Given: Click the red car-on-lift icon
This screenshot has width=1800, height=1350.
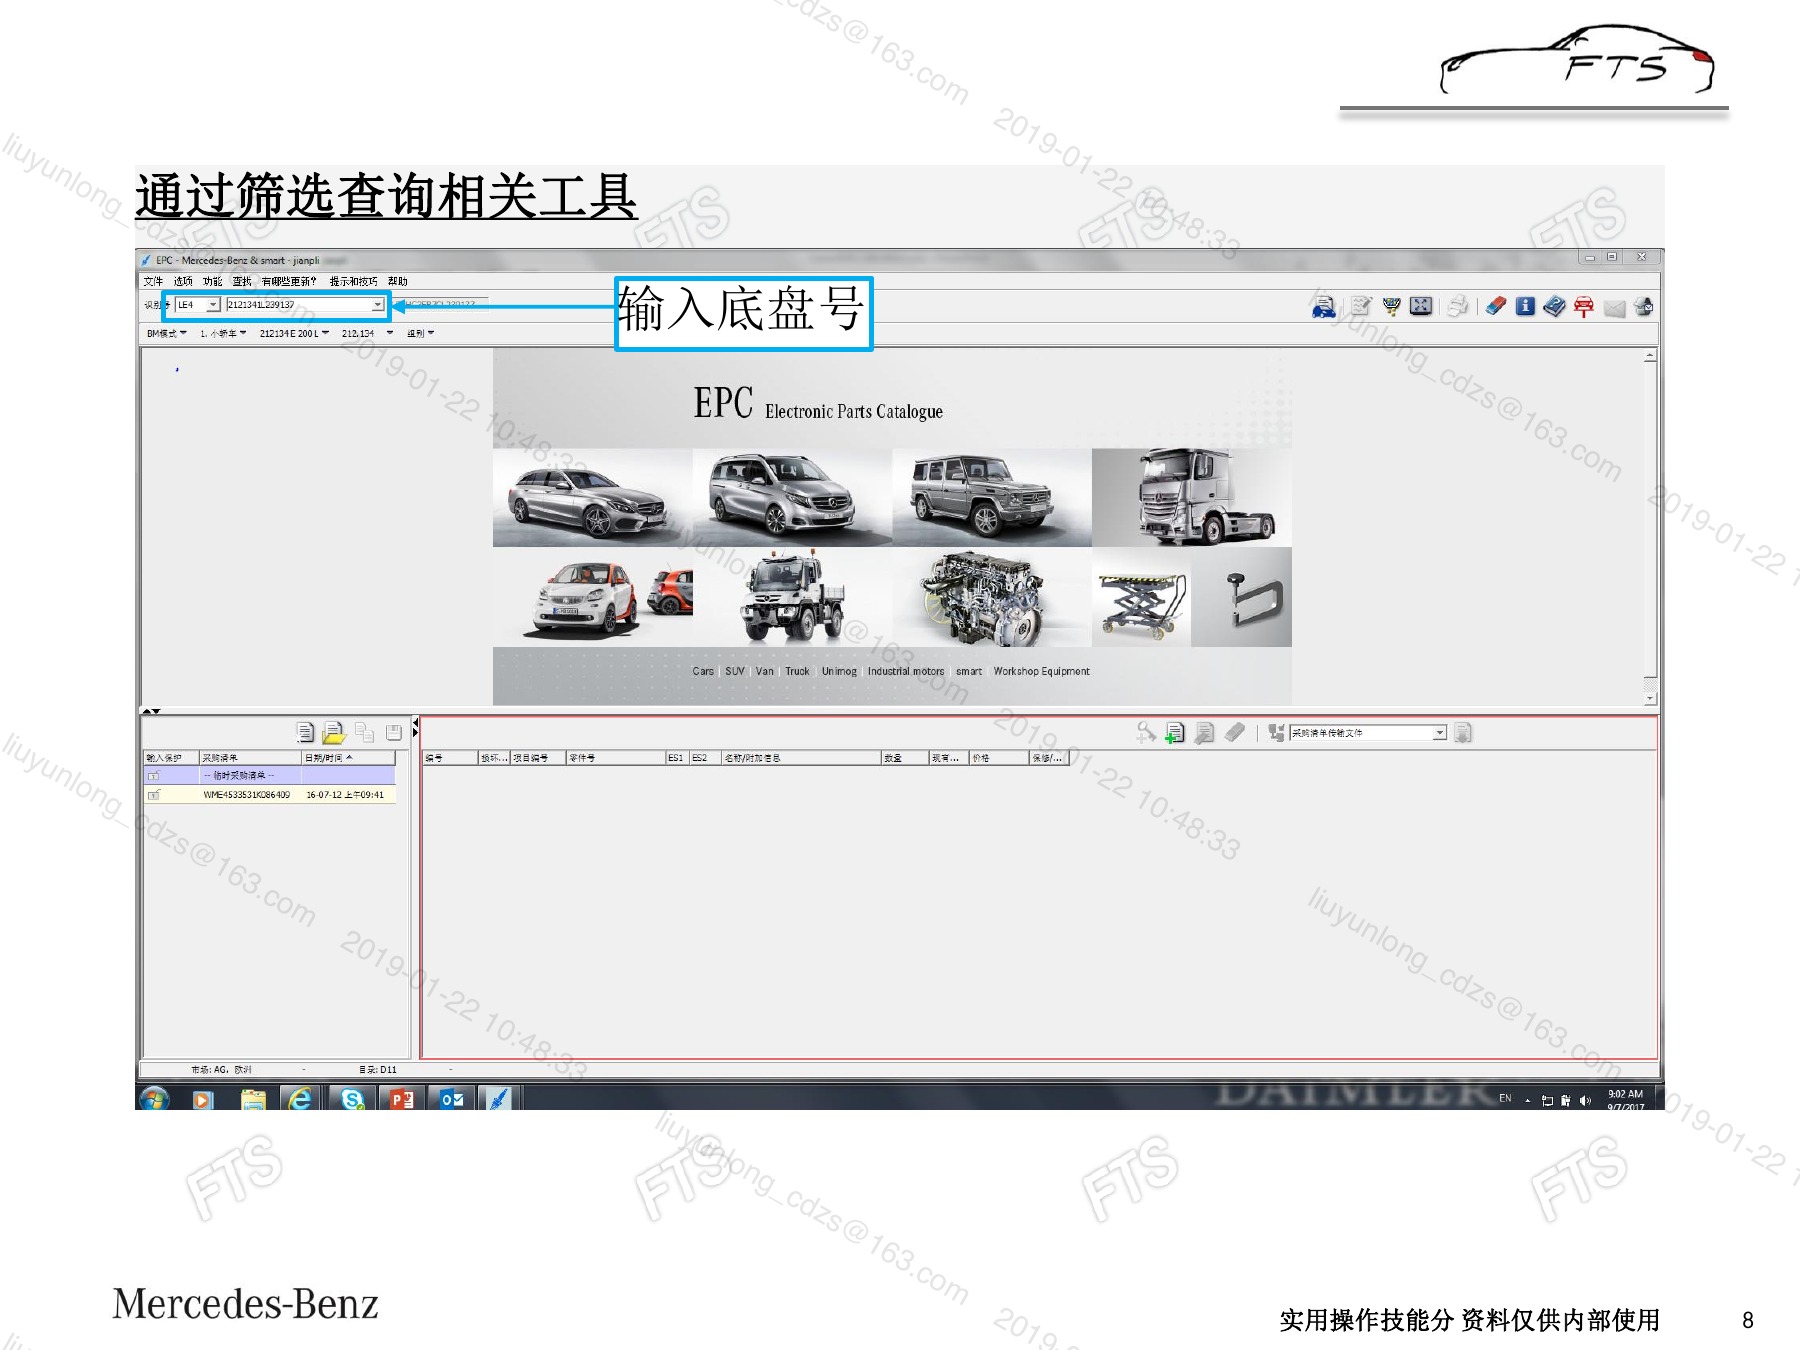Looking at the screenshot, I should (x=1584, y=307).
